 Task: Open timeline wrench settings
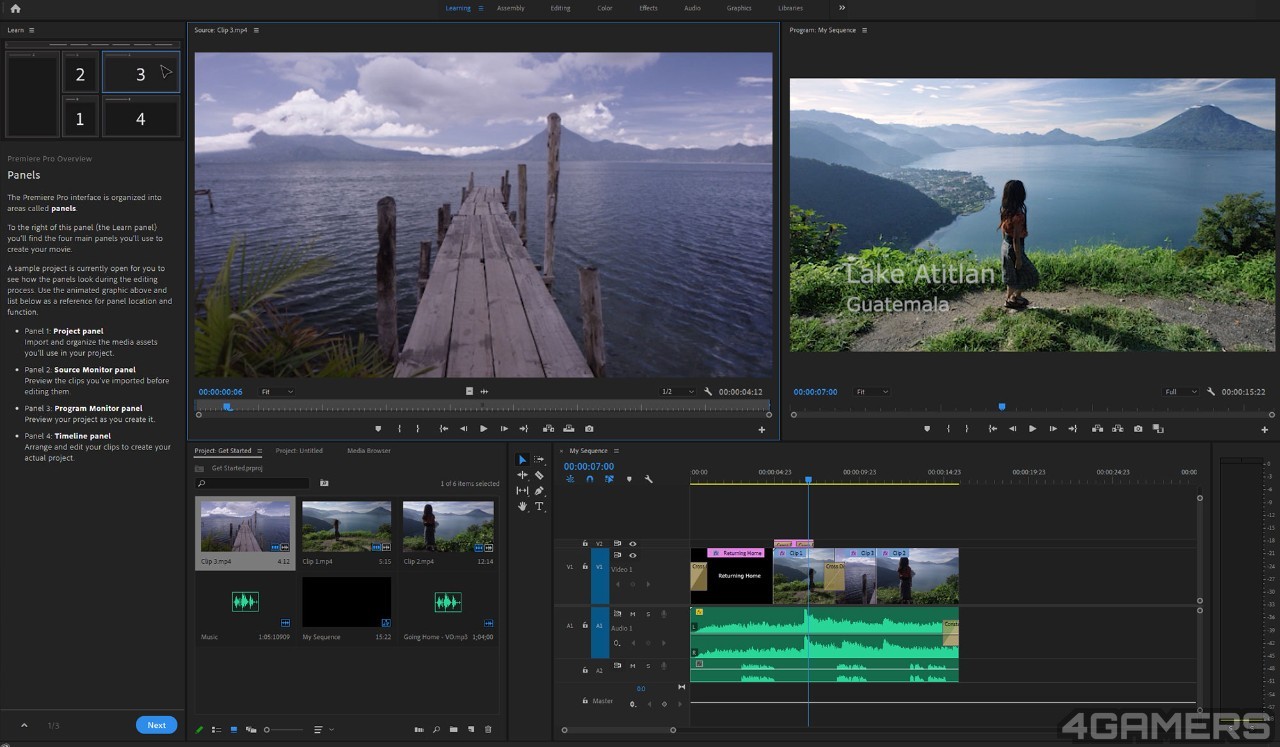coord(649,479)
